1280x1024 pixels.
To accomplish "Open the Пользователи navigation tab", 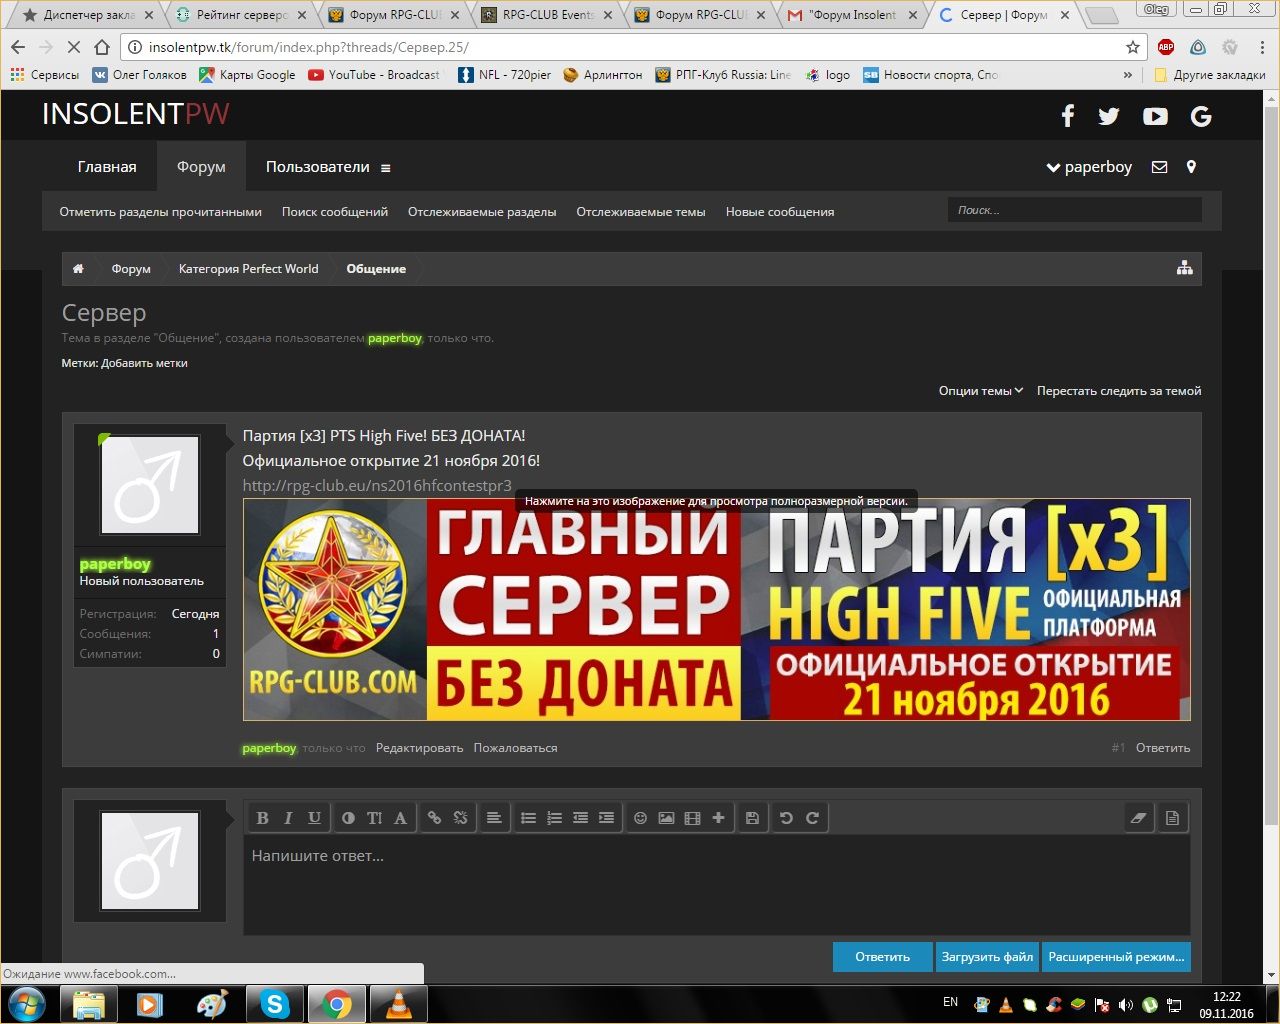I will tap(318, 167).
